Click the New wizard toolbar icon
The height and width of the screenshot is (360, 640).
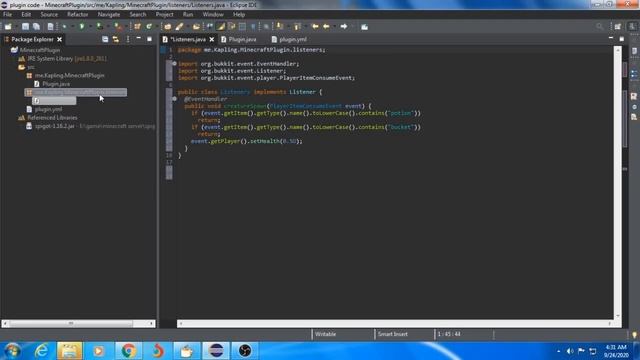pos(8,27)
